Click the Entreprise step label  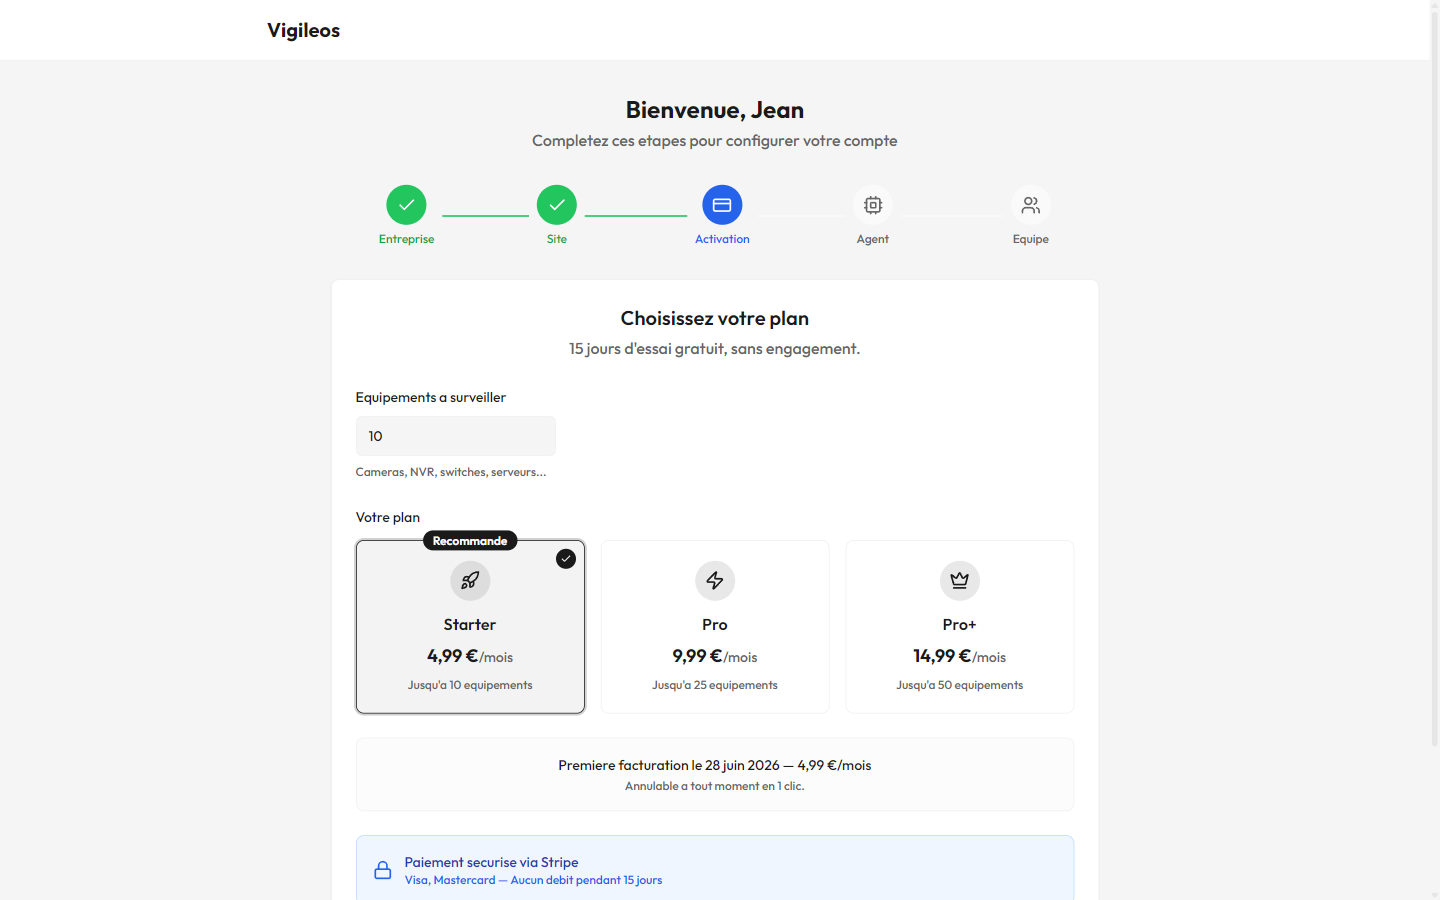point(406,239)
